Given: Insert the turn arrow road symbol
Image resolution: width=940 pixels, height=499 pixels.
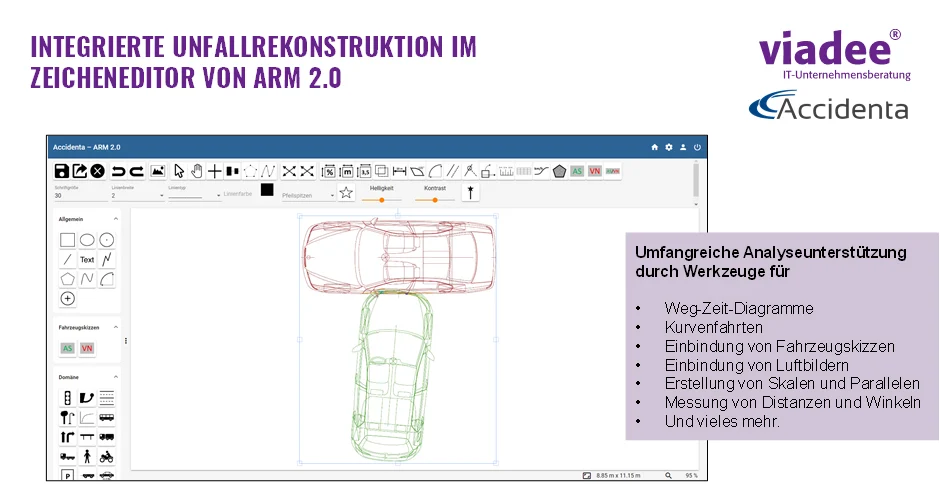Looking at the screenshot, I should tap(68, 437).
